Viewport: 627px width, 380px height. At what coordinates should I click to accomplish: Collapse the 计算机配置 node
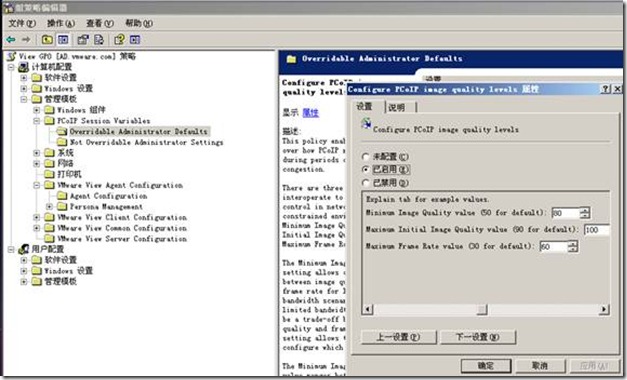[x=11, y=67]
